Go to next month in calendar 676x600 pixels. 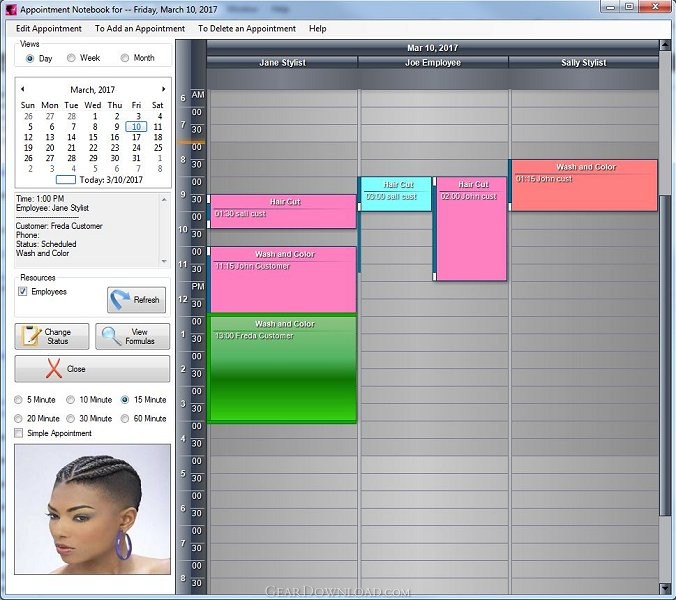(163, 89)
